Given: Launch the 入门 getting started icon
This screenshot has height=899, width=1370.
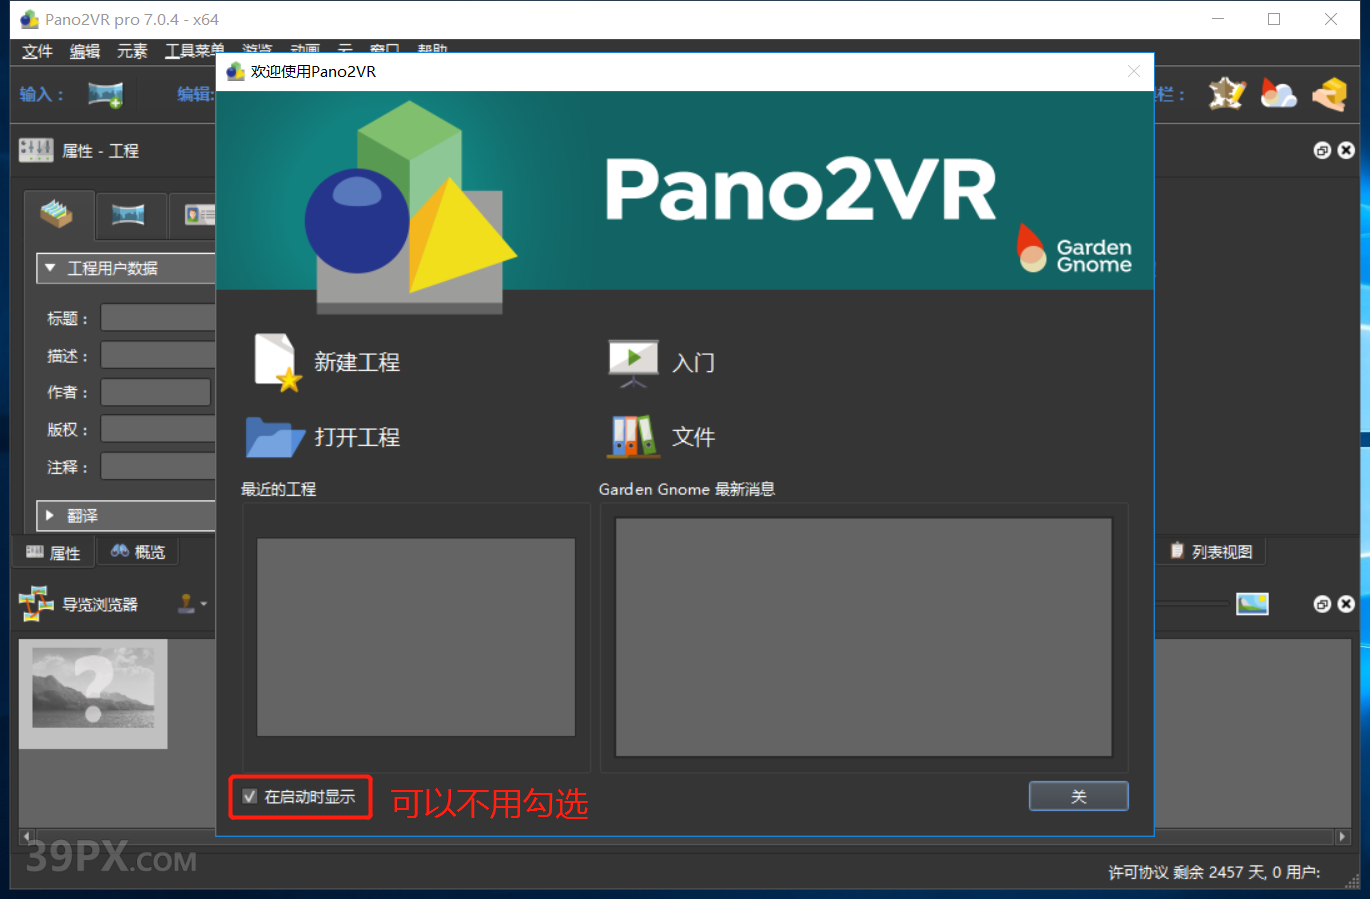Looking at the screenshot, I should point(633,362).
